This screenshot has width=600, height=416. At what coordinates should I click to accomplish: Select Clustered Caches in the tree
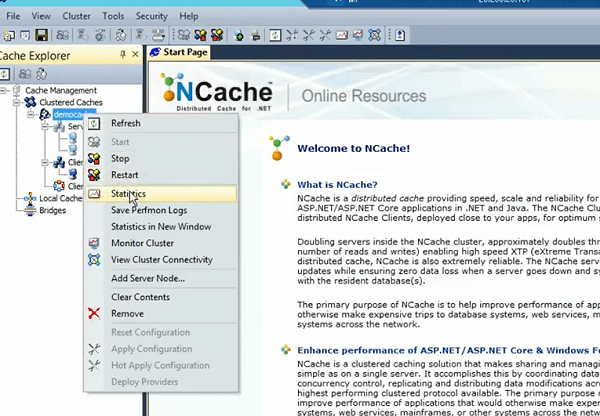(x=71, y=102)
